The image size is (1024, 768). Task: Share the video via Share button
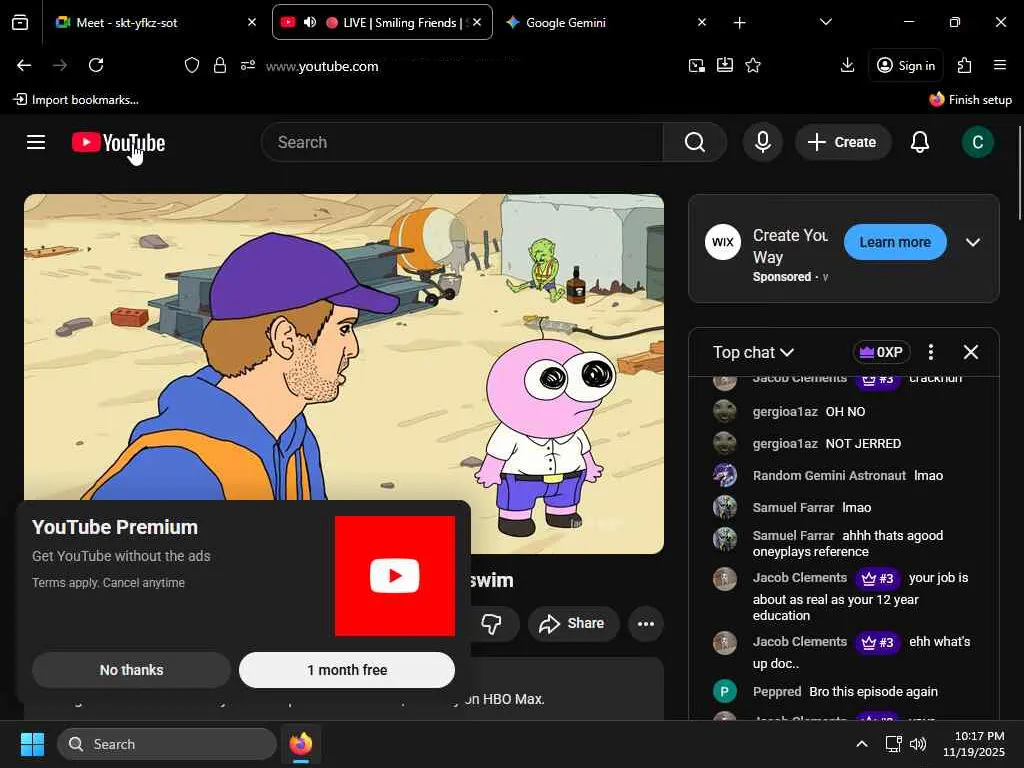pos(573,624)
